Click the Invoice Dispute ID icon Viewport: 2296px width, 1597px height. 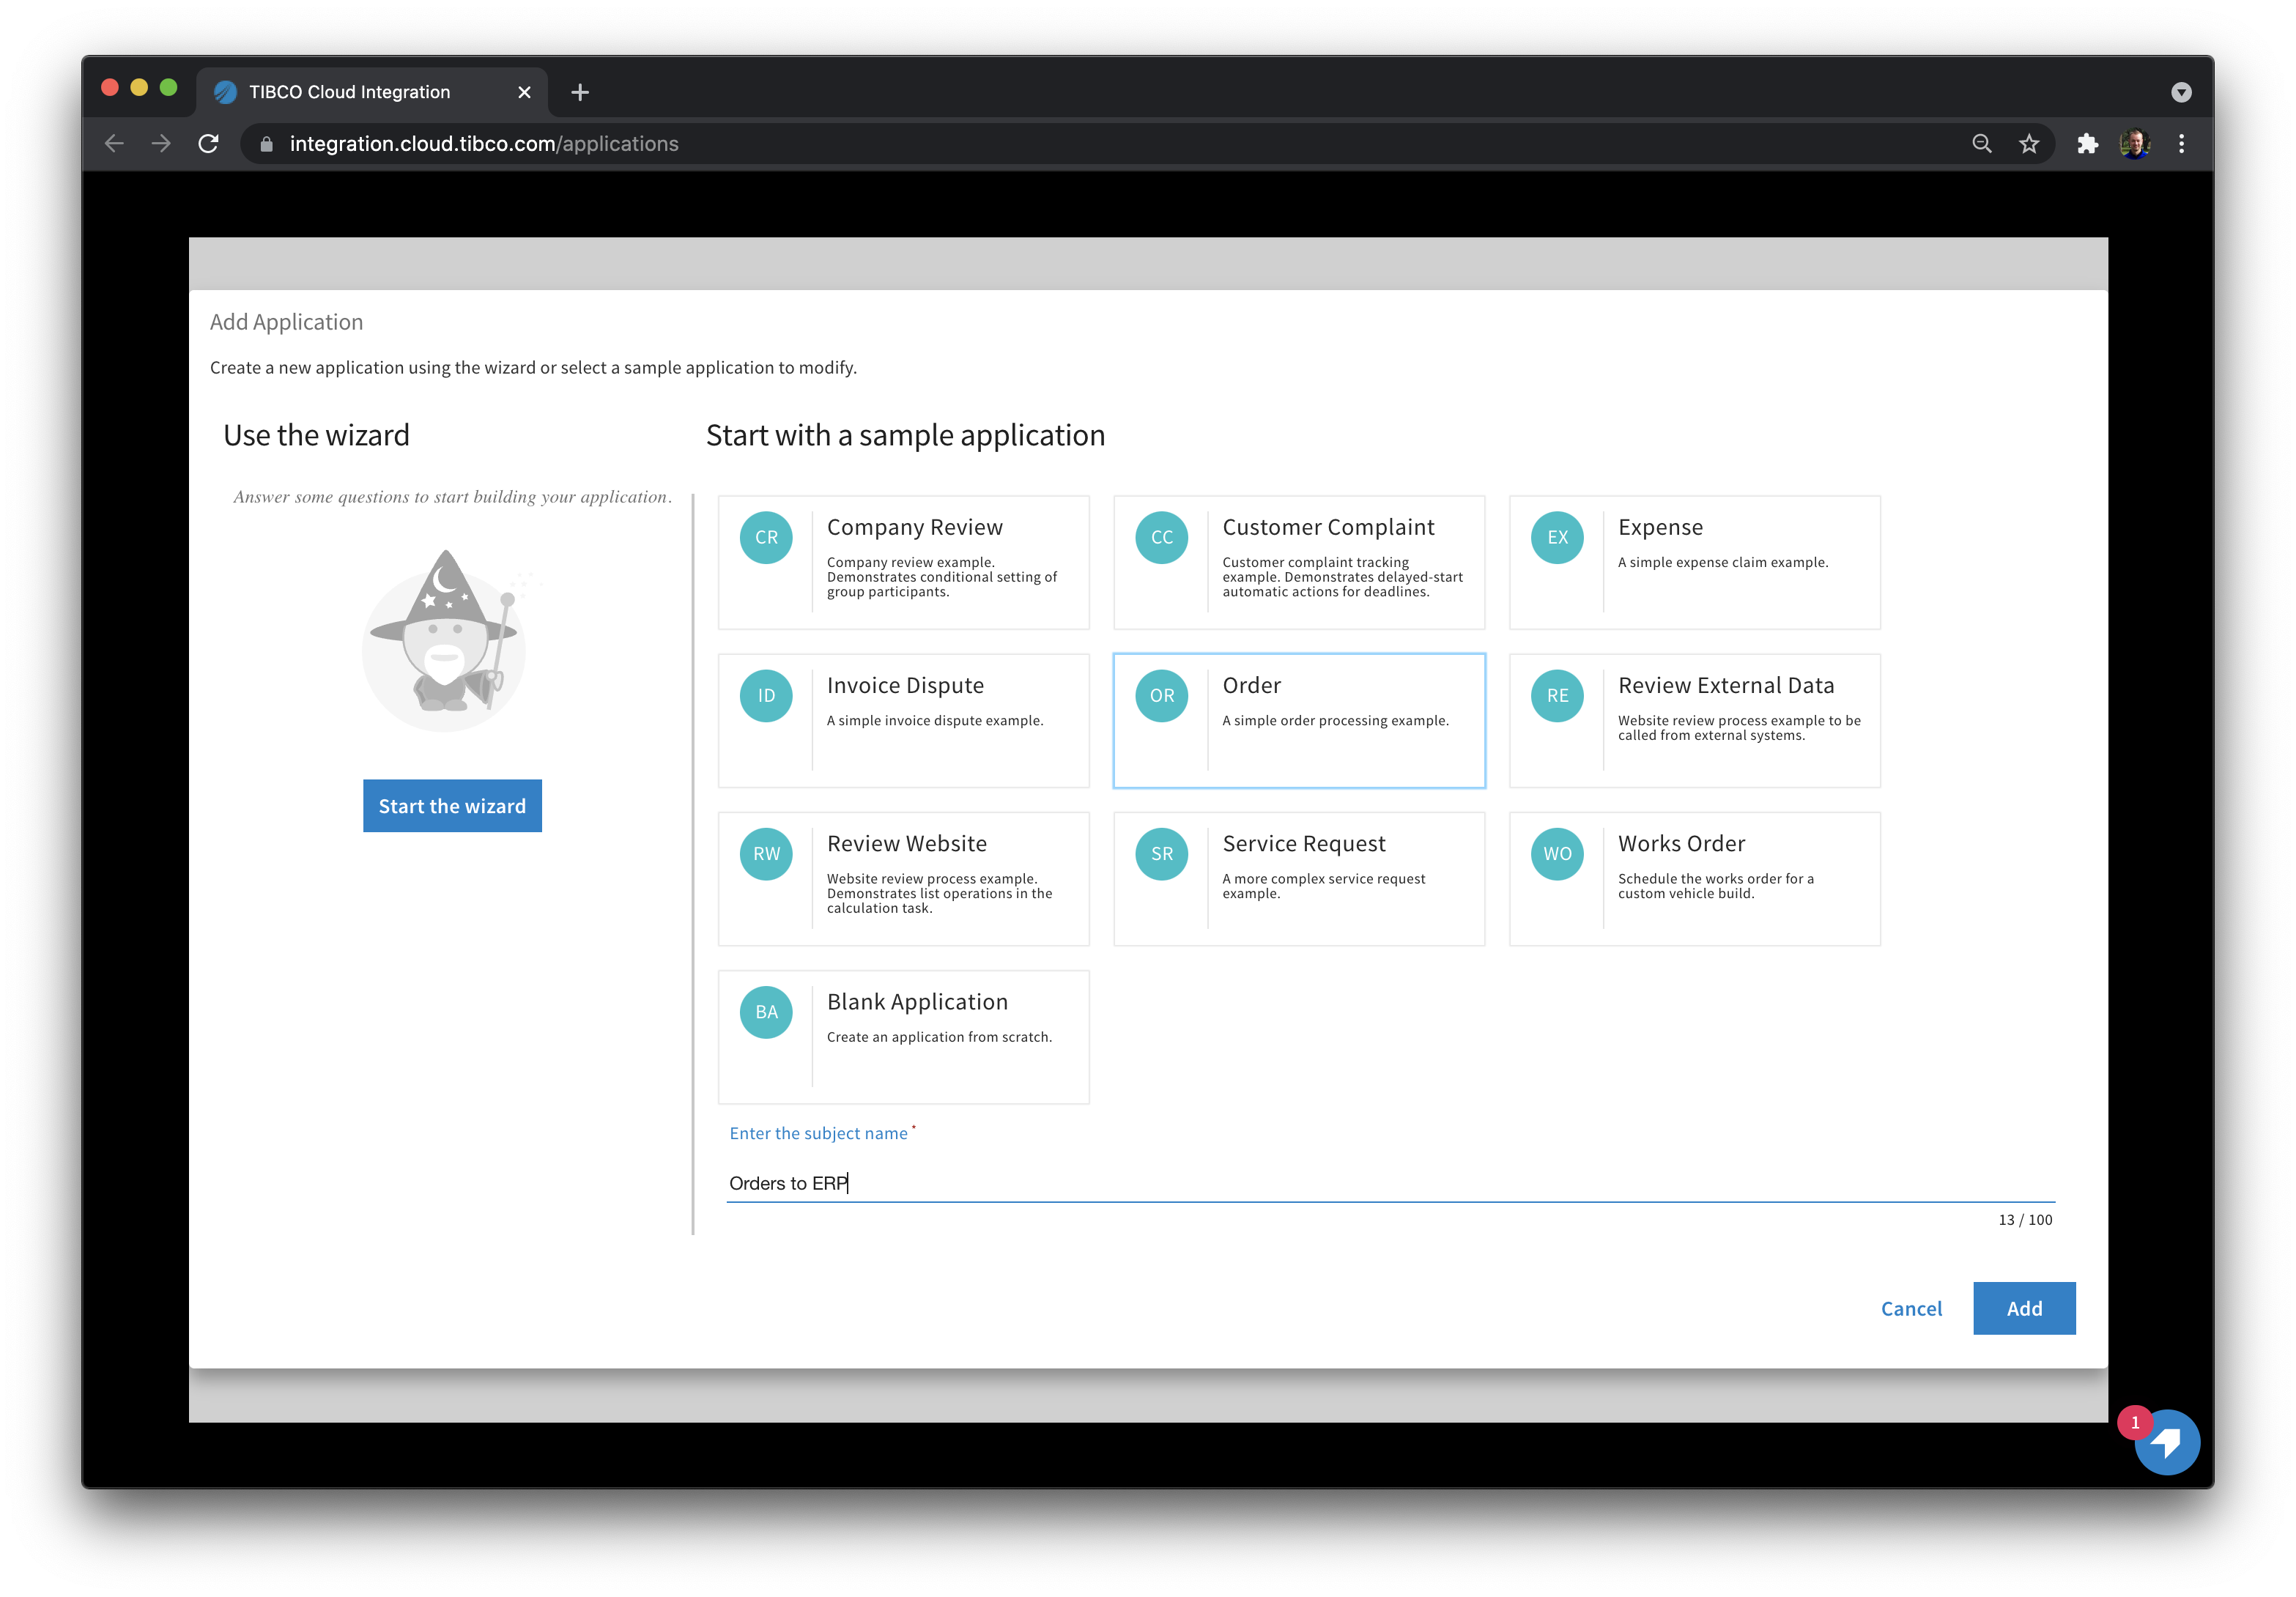765,695
